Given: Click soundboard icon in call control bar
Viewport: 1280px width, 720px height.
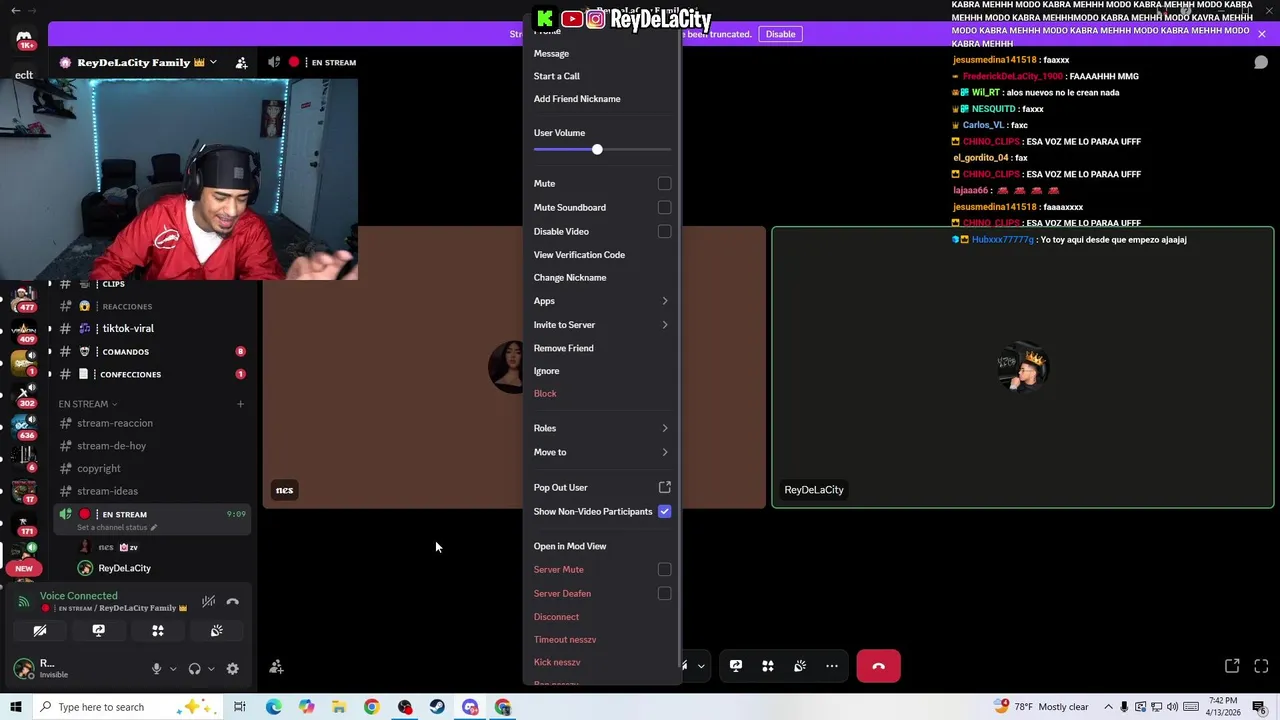Looking at the screenshot, I should click(x=800, y=666).
